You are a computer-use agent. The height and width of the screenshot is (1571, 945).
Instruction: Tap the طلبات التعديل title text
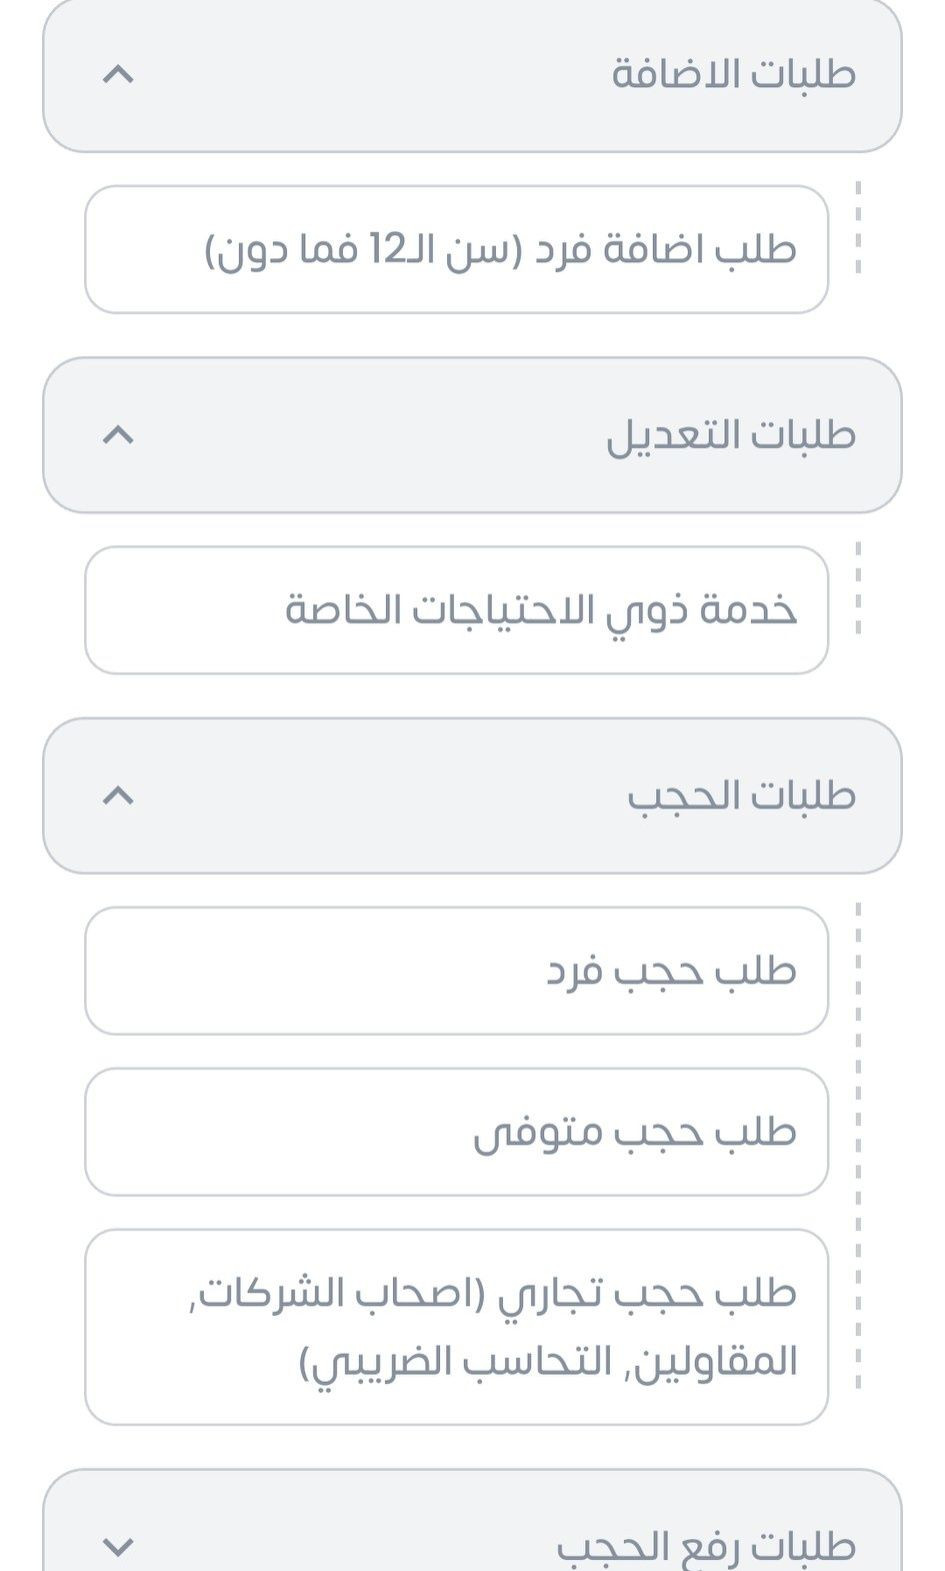[x=731, y=435]
